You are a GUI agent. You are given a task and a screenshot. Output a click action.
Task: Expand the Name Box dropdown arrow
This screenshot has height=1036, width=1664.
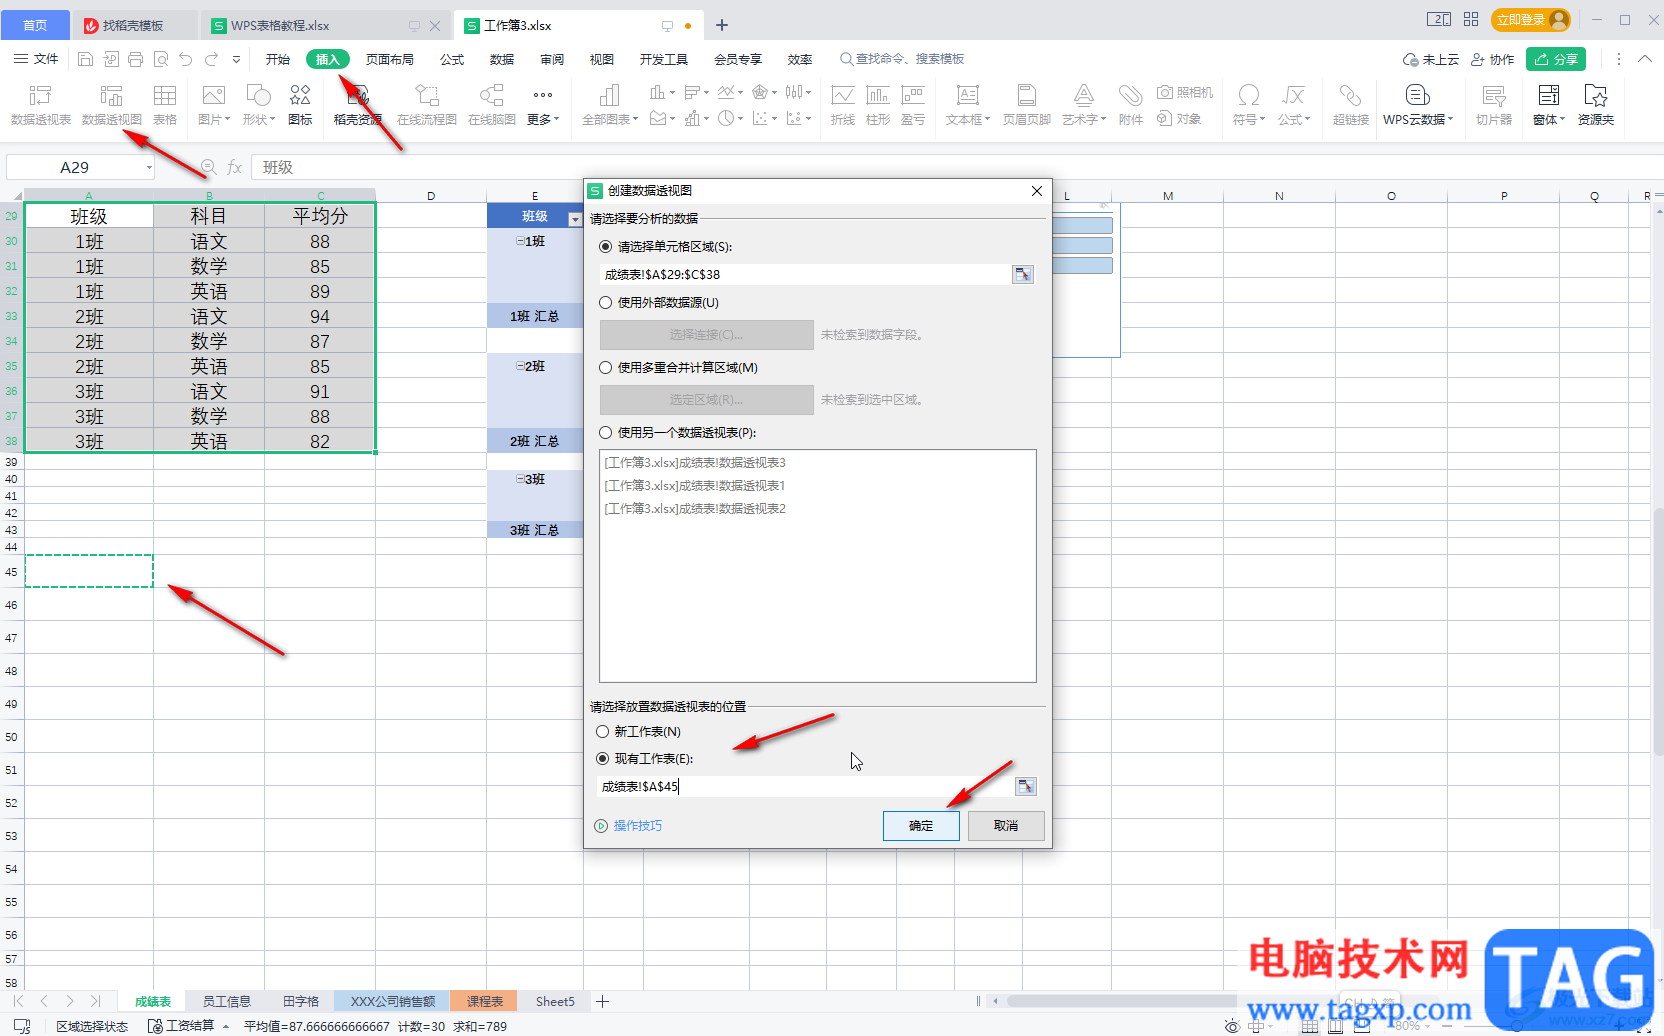(x=149, y=167)
